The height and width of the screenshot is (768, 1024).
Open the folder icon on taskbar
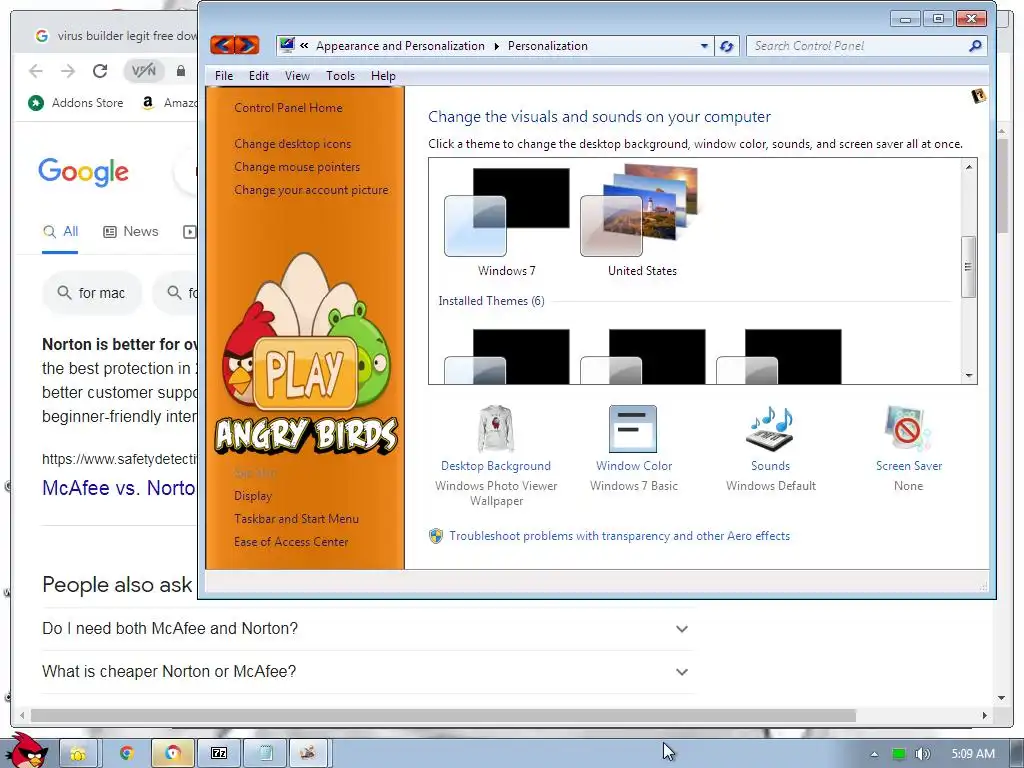click(x=78, y=754)
